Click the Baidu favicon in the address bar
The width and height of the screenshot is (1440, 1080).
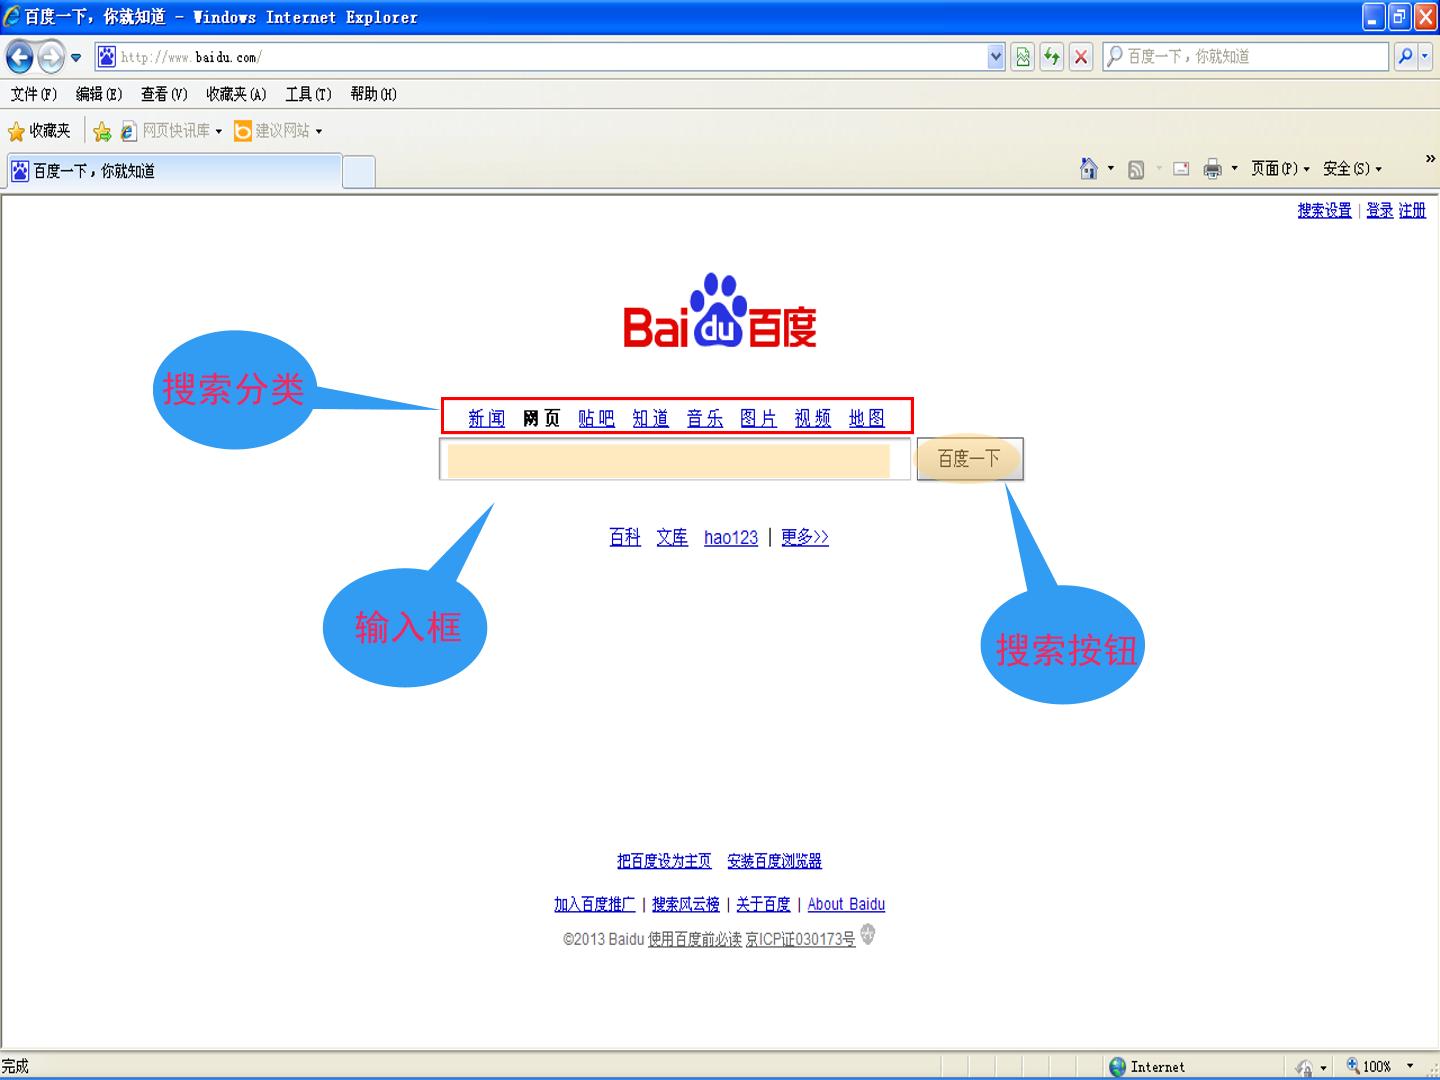(x=106, y=57)
